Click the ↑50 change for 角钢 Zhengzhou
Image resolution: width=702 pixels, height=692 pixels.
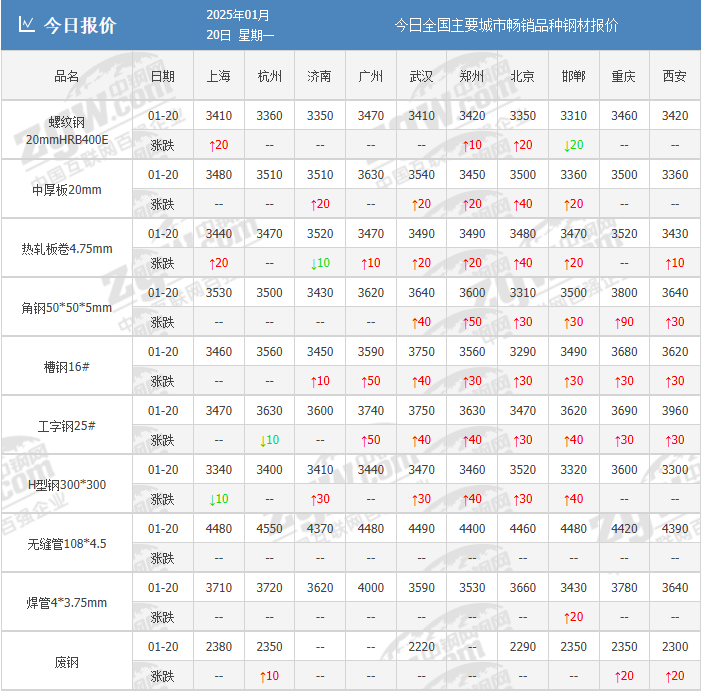[x=472, y=322]
